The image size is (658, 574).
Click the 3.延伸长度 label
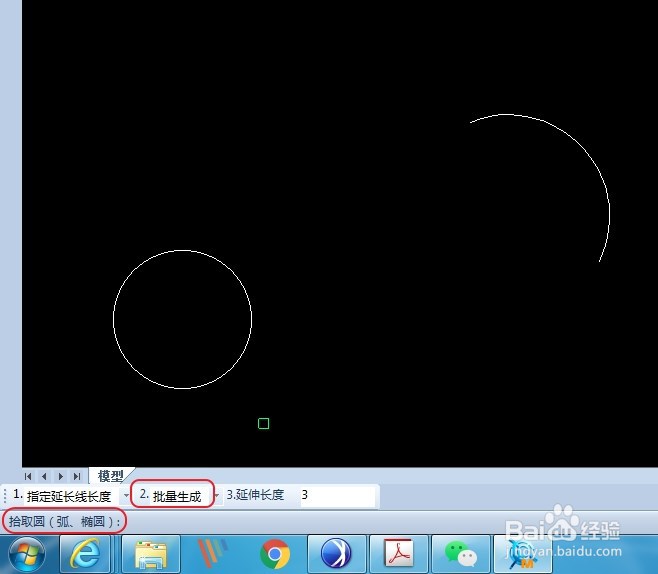pos(255,495)
